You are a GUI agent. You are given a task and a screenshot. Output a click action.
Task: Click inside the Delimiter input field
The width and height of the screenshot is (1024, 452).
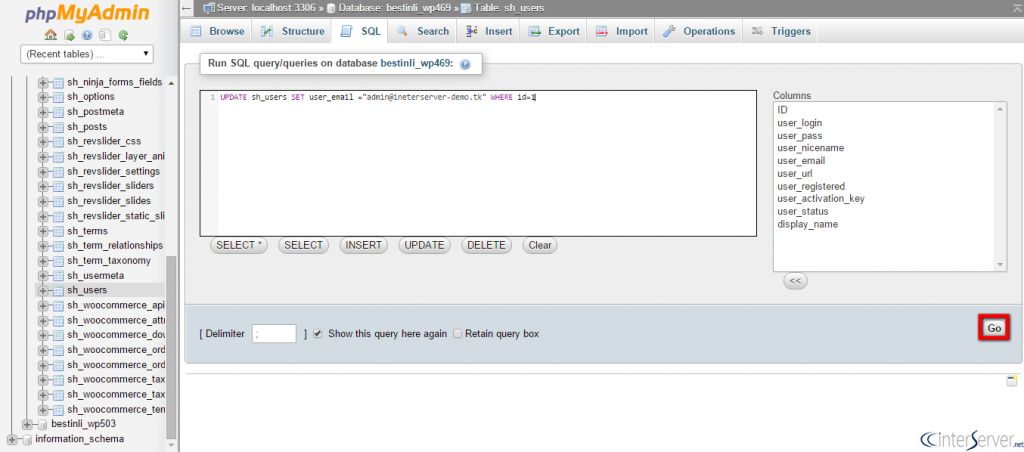pyautogui.click(x=275, y=333)
